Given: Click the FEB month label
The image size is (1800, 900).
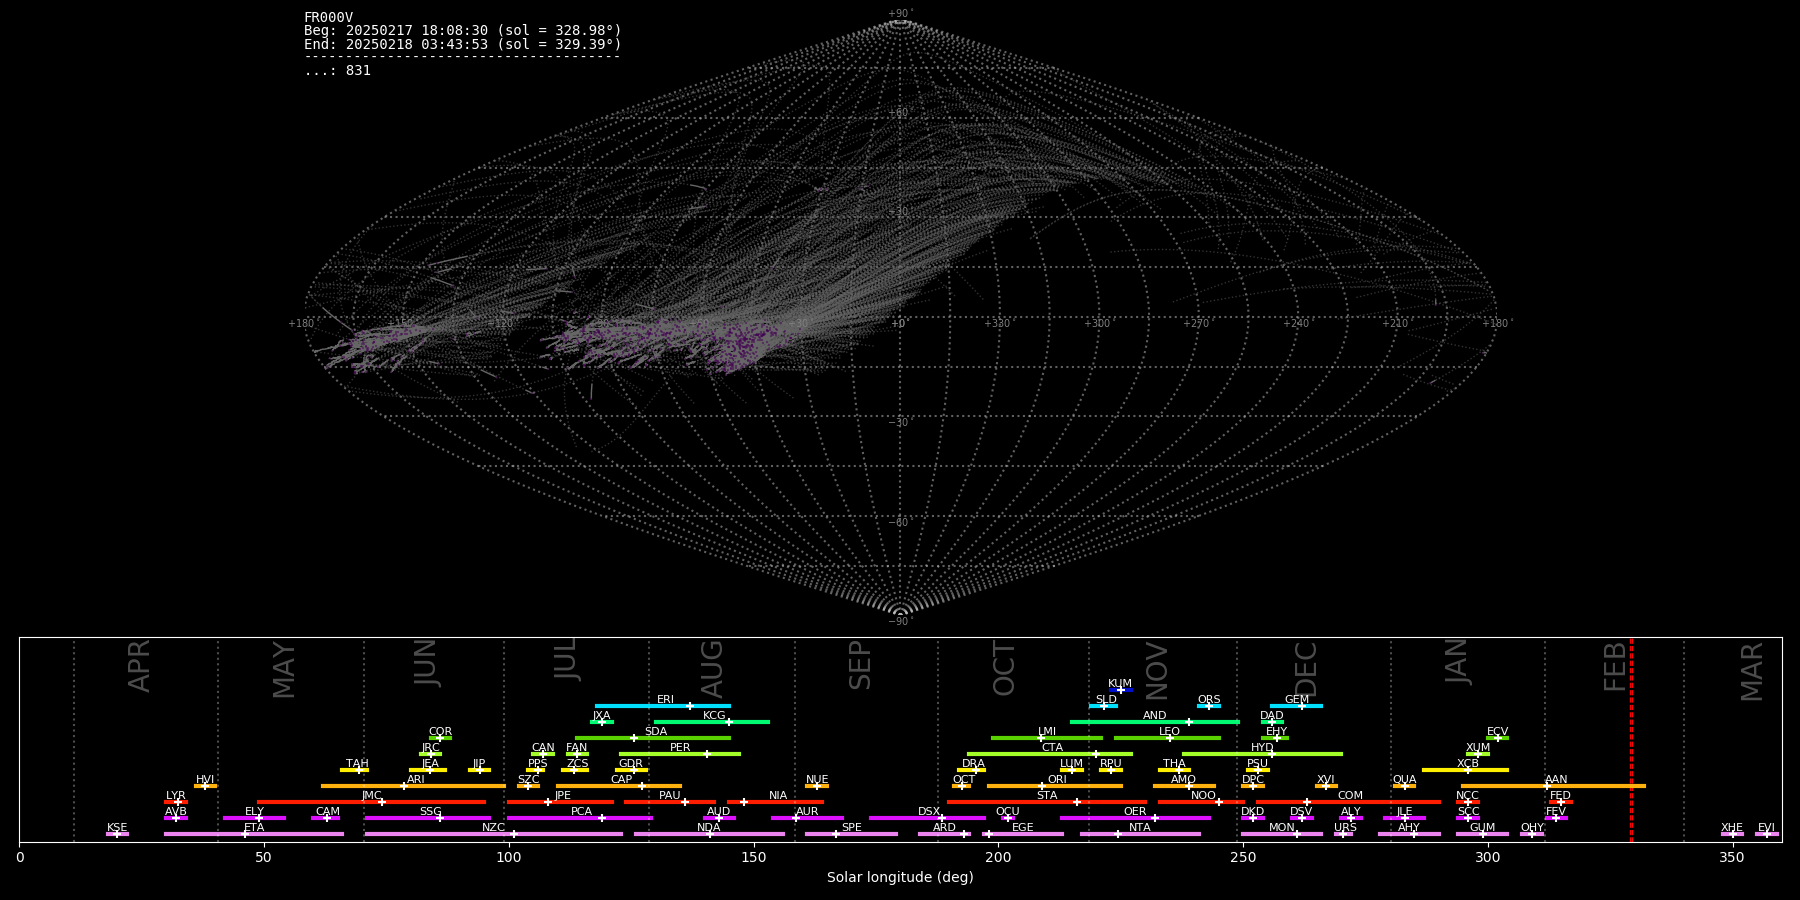Looking at the screenshot, I should (x=1615, y=667).
